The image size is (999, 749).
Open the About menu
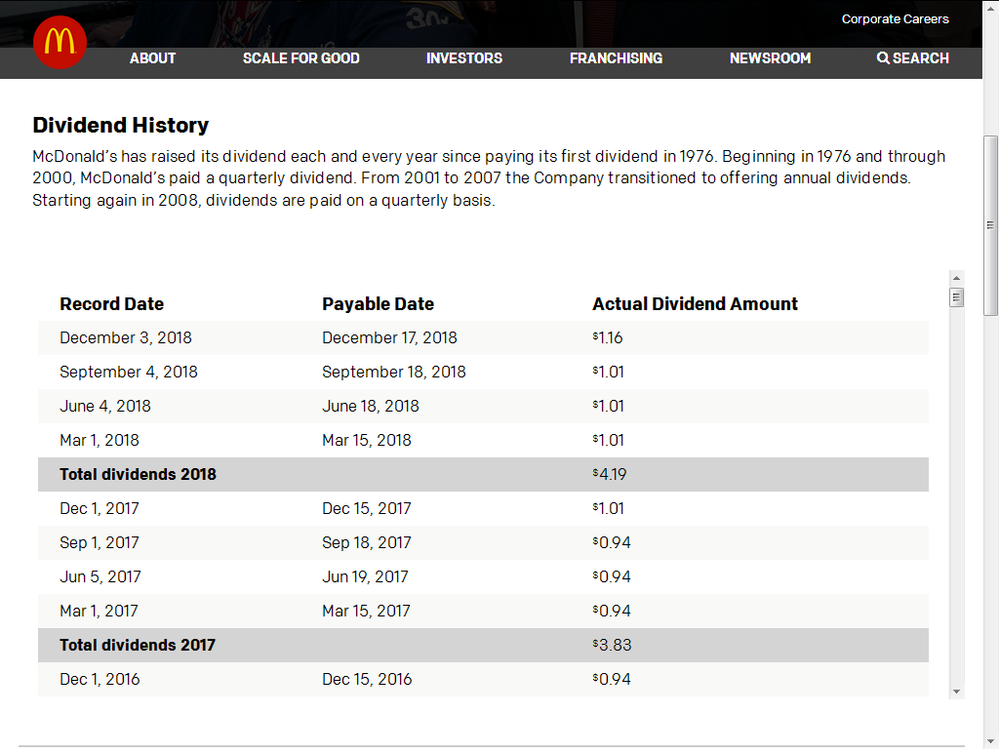click(x=152, y=58)
